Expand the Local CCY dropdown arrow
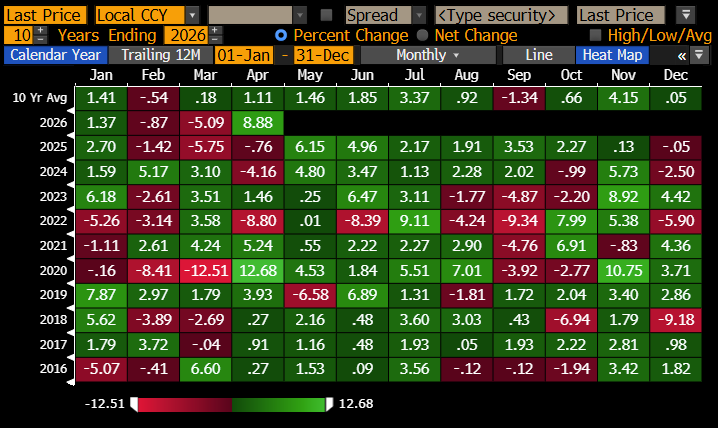The image size is (718, 428). click(x=192, y=15)
